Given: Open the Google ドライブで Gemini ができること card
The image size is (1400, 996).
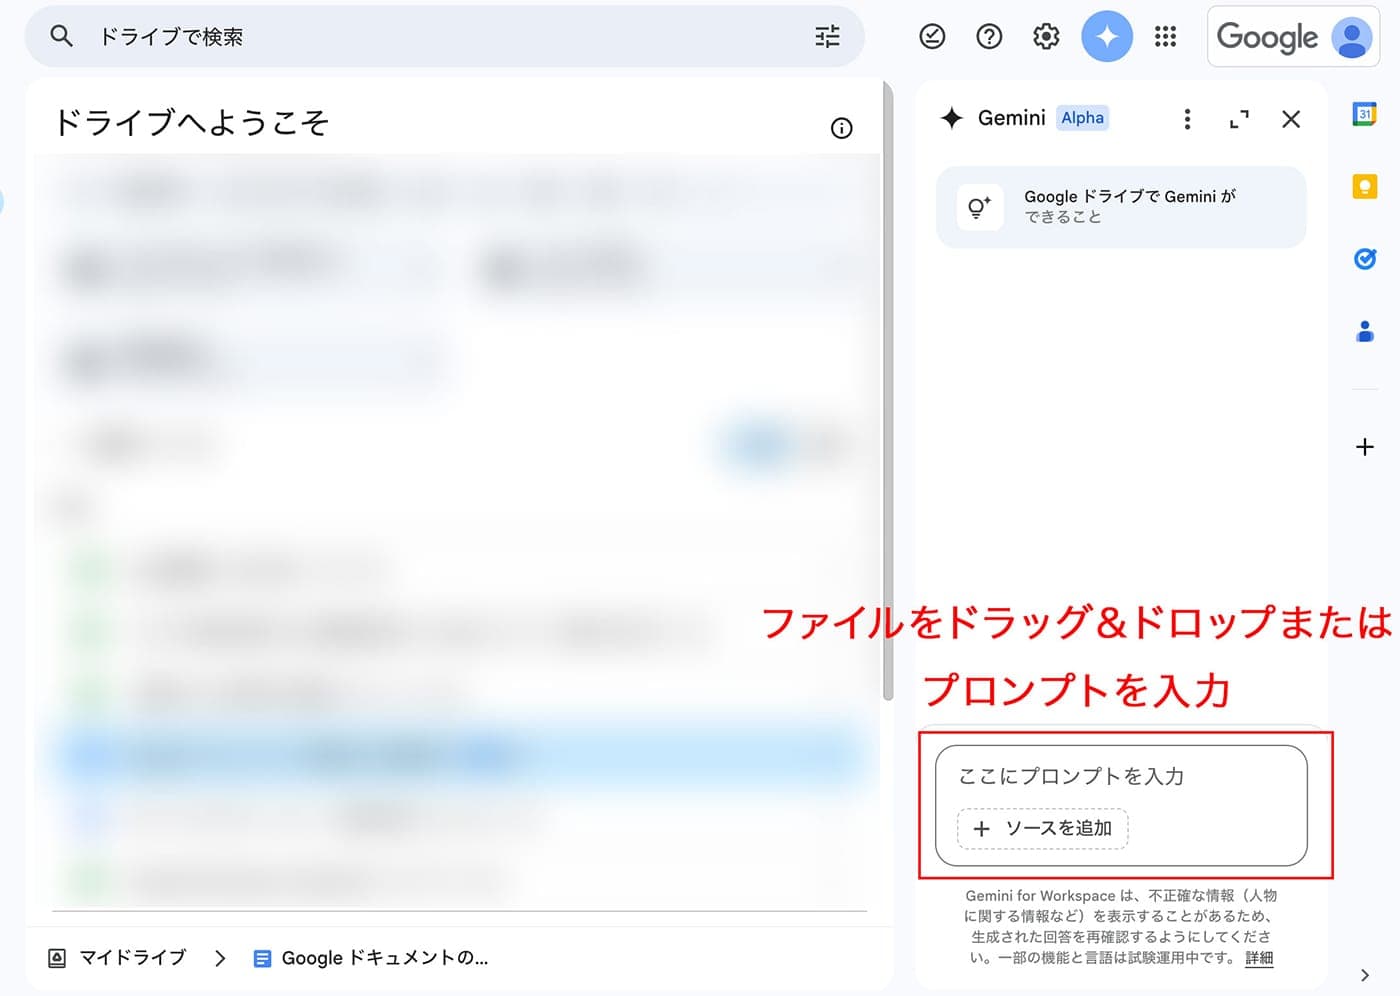Looking at the screenshot, I should point(1121,207).
